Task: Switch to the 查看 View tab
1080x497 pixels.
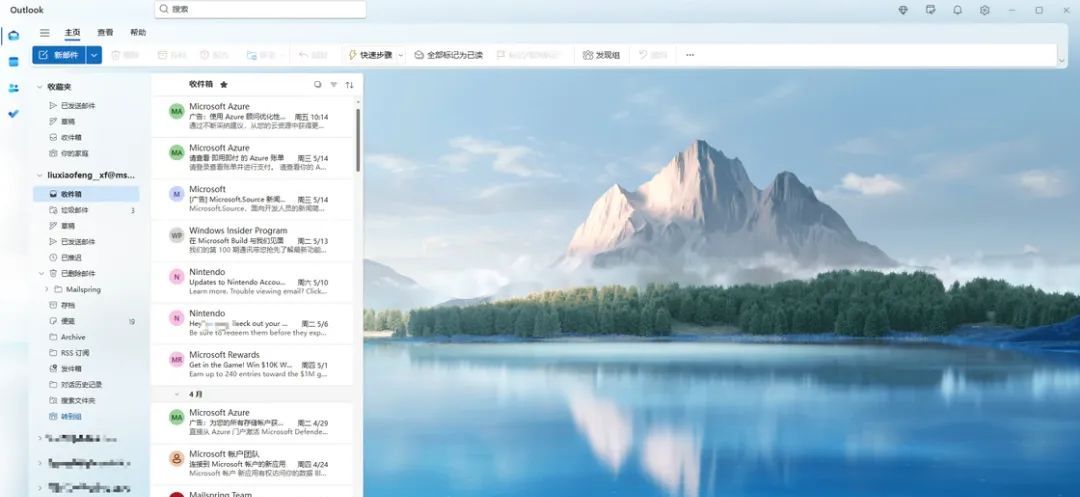Action: click(105, 32)
